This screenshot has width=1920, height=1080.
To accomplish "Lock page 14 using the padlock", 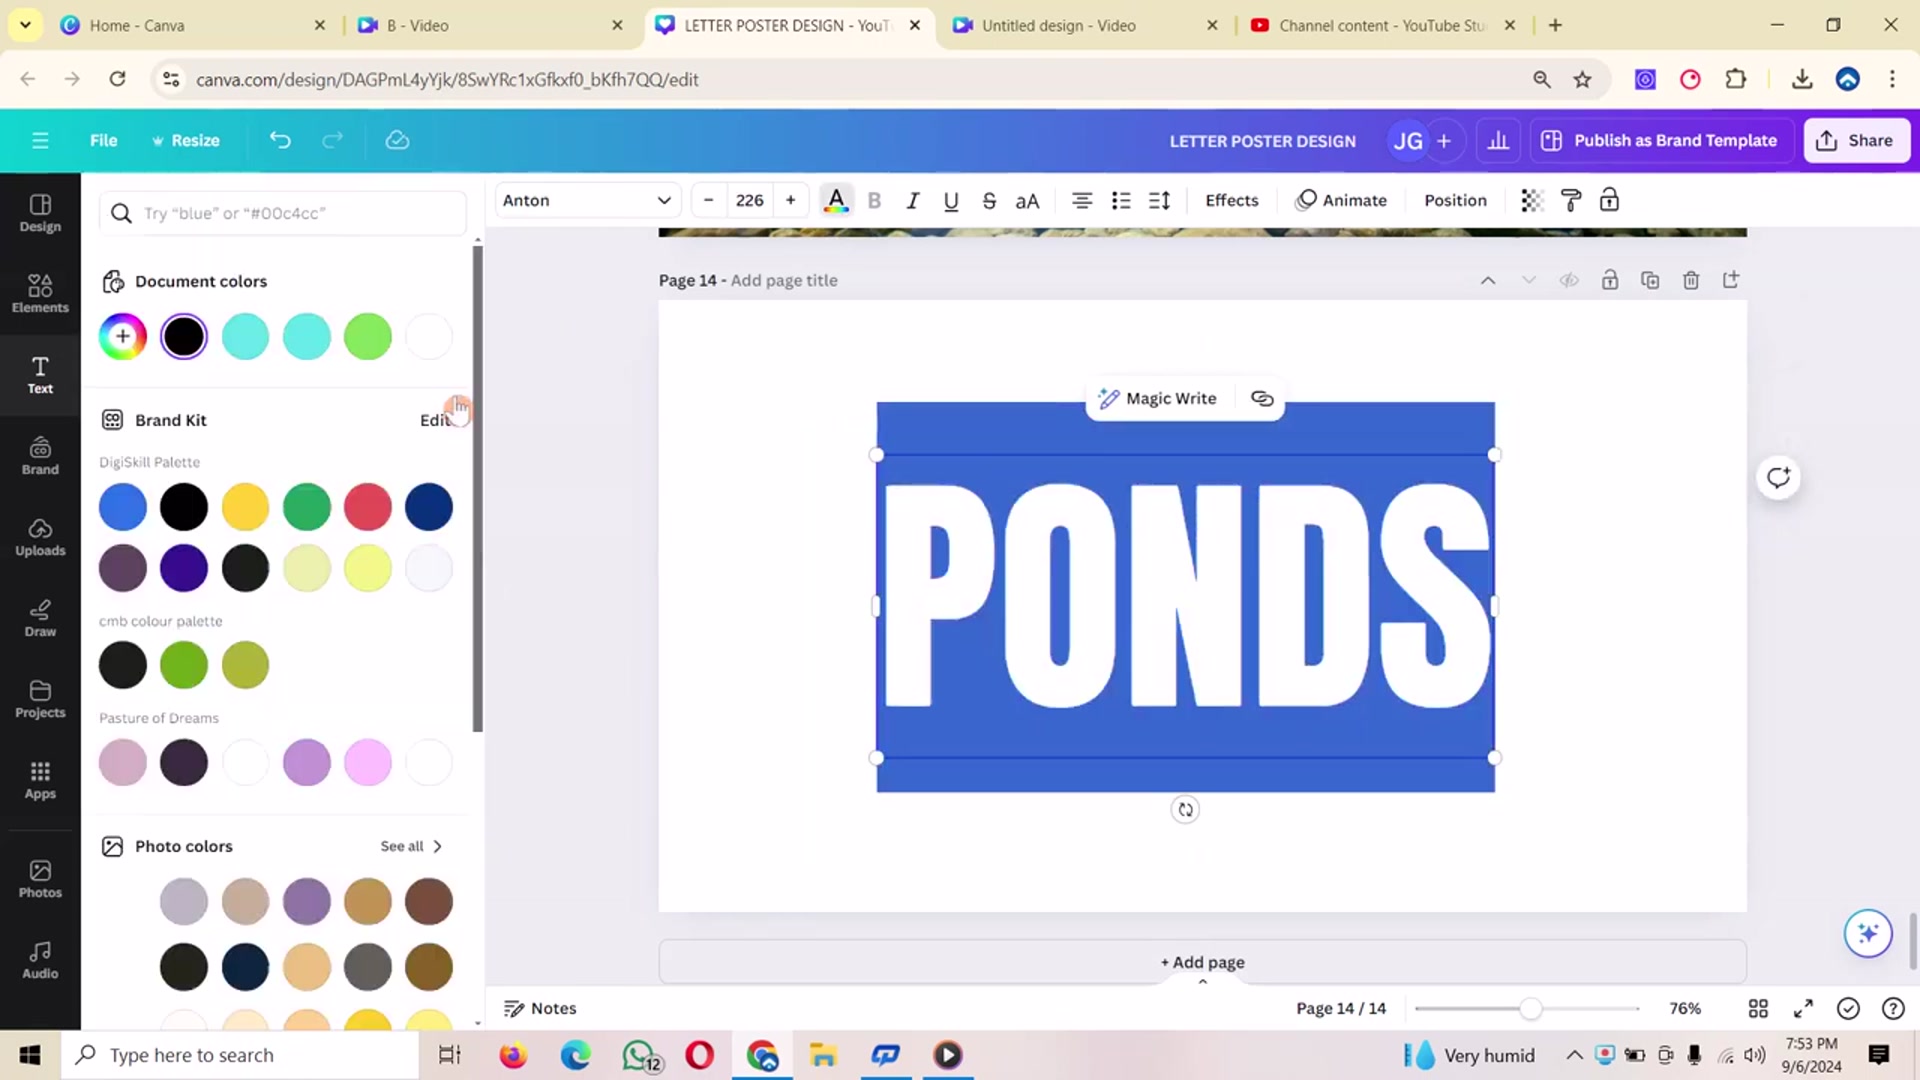I will pyautogui.click(x=1610, y=280).
